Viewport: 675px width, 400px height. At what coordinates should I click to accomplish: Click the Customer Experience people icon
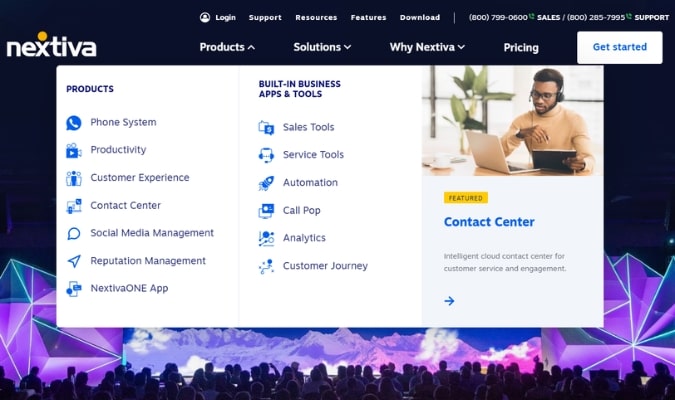click(x=74, y=178)
